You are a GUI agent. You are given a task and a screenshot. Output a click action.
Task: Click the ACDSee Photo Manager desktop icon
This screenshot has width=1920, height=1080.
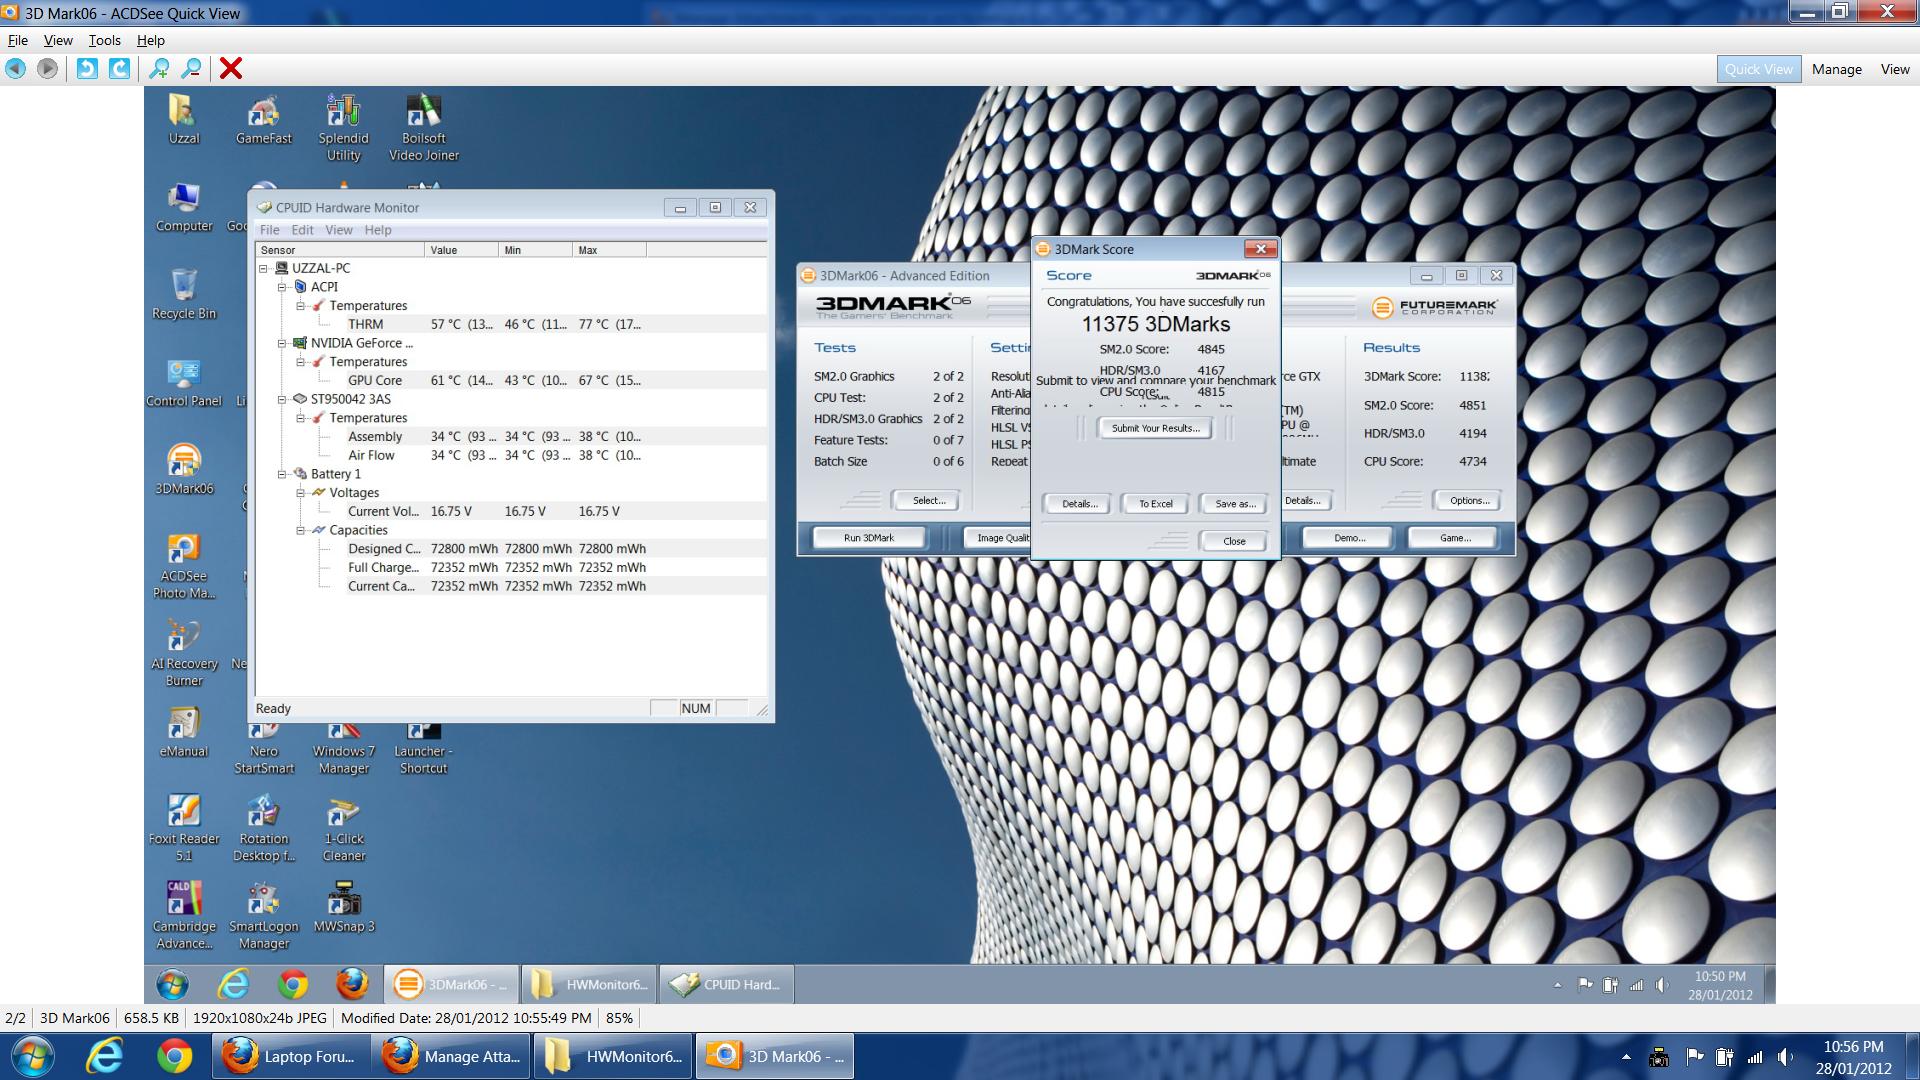coord(184,565)
